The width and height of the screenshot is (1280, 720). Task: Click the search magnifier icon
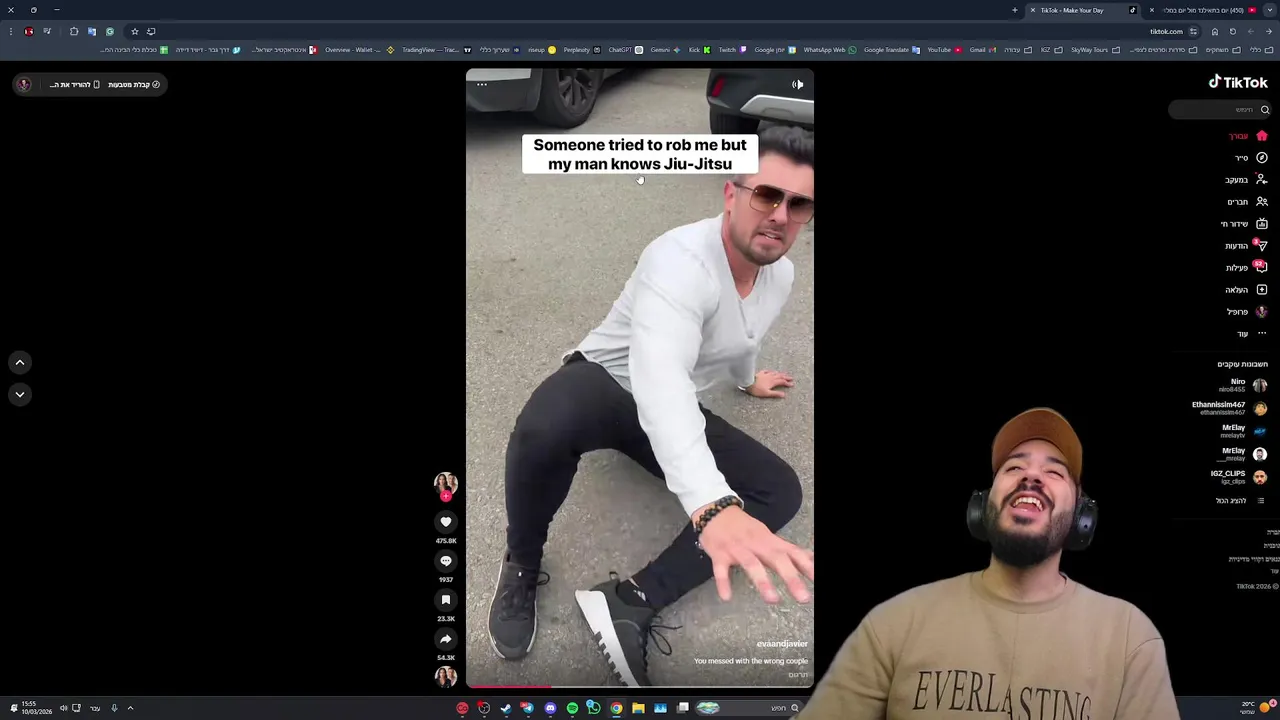1265,110
